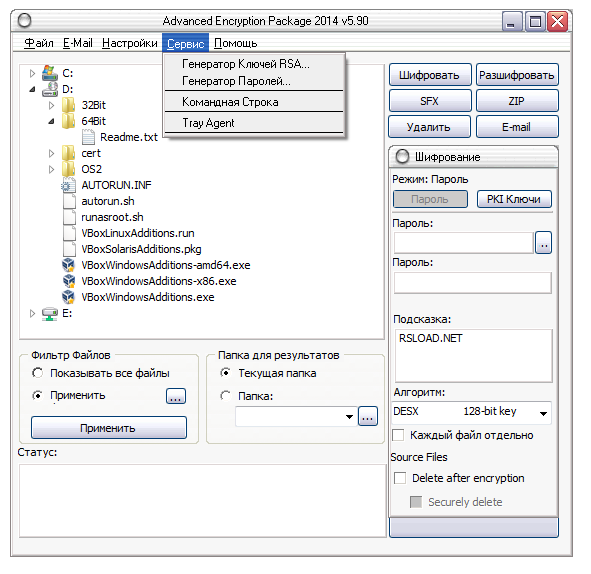Click browse button beside output folder combo

tap(368, 416)
